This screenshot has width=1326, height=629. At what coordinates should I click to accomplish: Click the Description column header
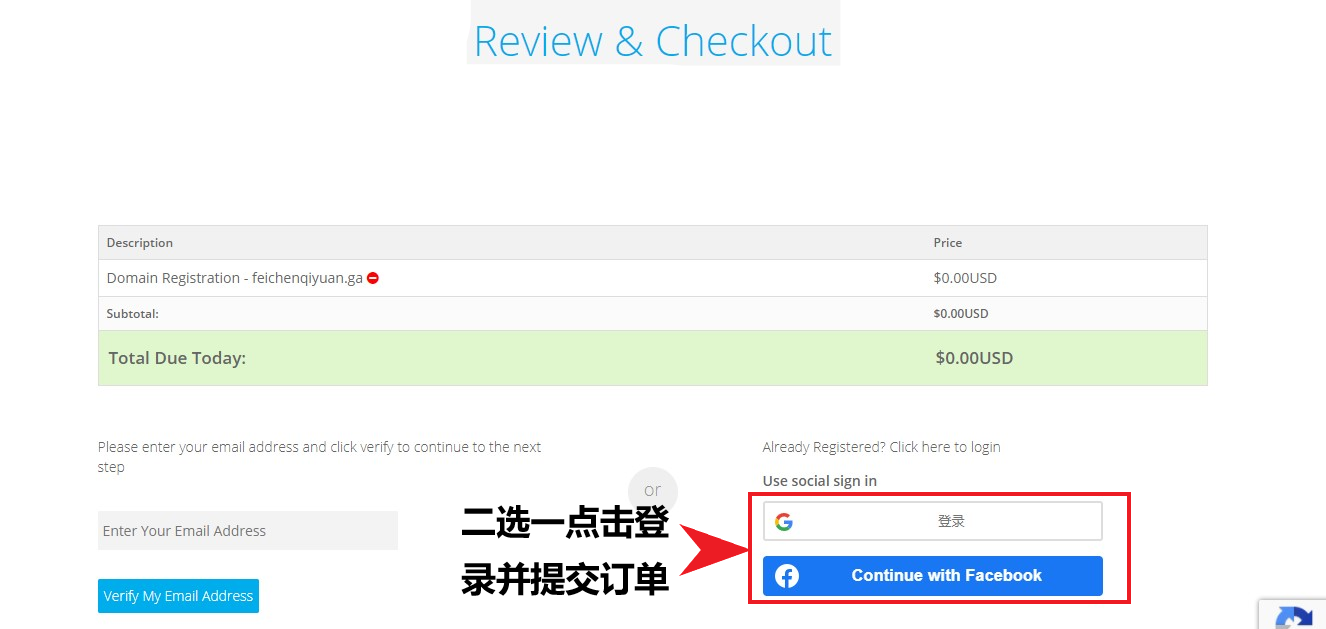[x=140, y=243]
